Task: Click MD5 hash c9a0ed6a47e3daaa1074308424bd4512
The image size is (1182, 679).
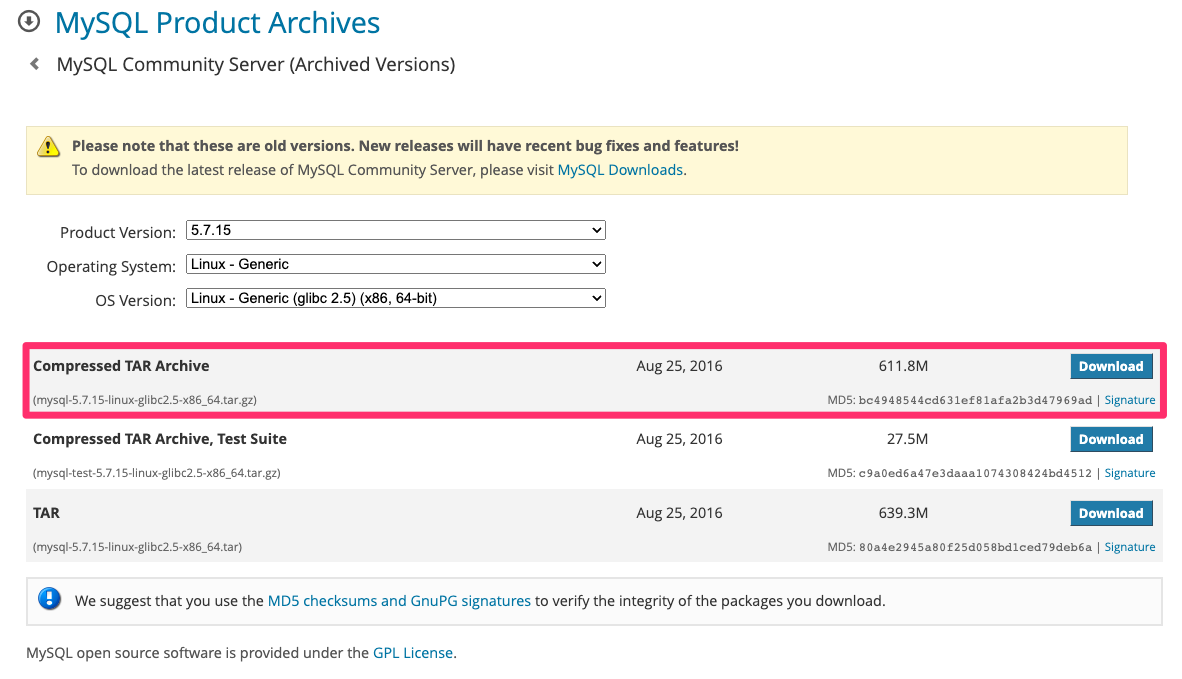Action: pos(975,473)
